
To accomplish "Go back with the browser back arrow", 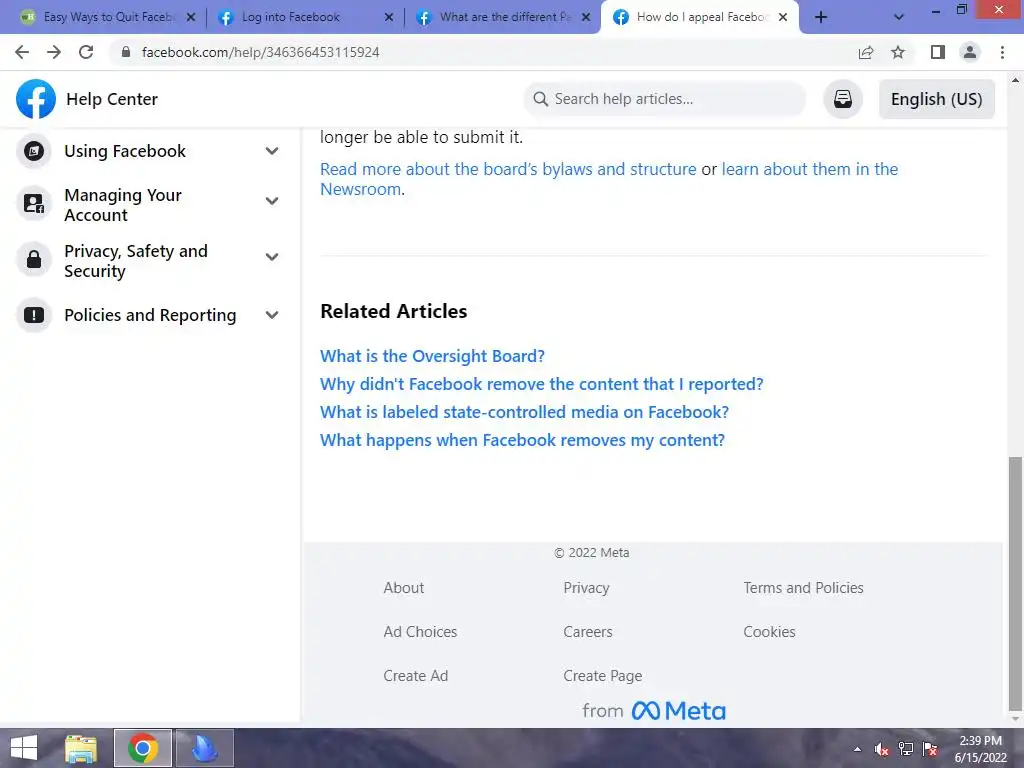I will pos(22,52).
